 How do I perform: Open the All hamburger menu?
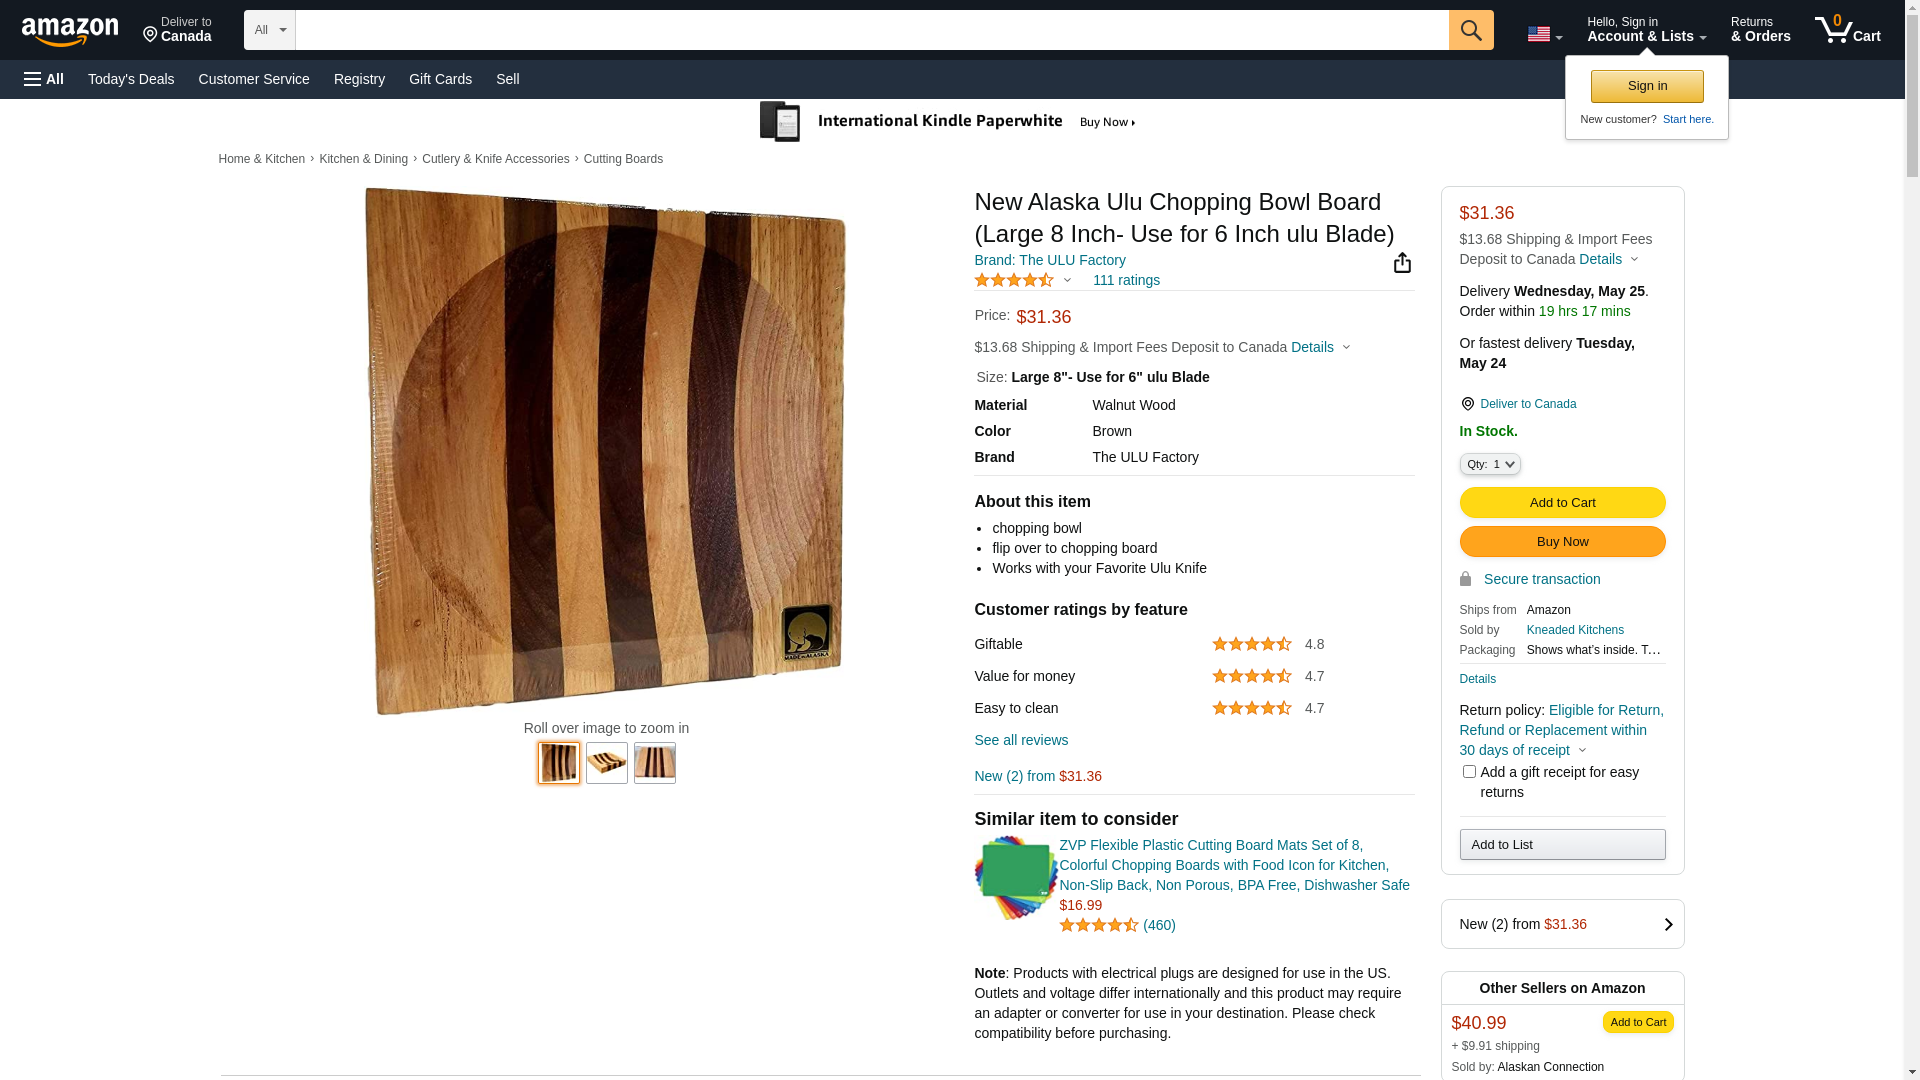tap(44, 79)
